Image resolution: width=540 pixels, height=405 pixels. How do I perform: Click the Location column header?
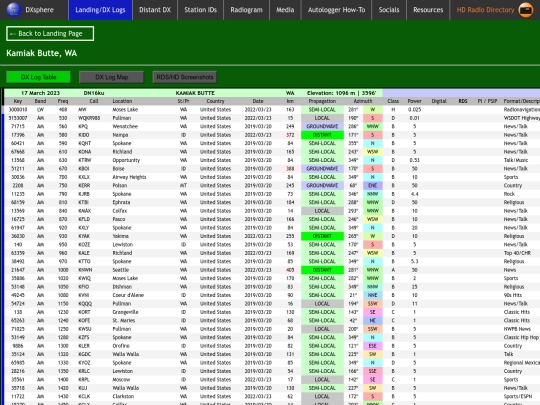click(122, 101)
